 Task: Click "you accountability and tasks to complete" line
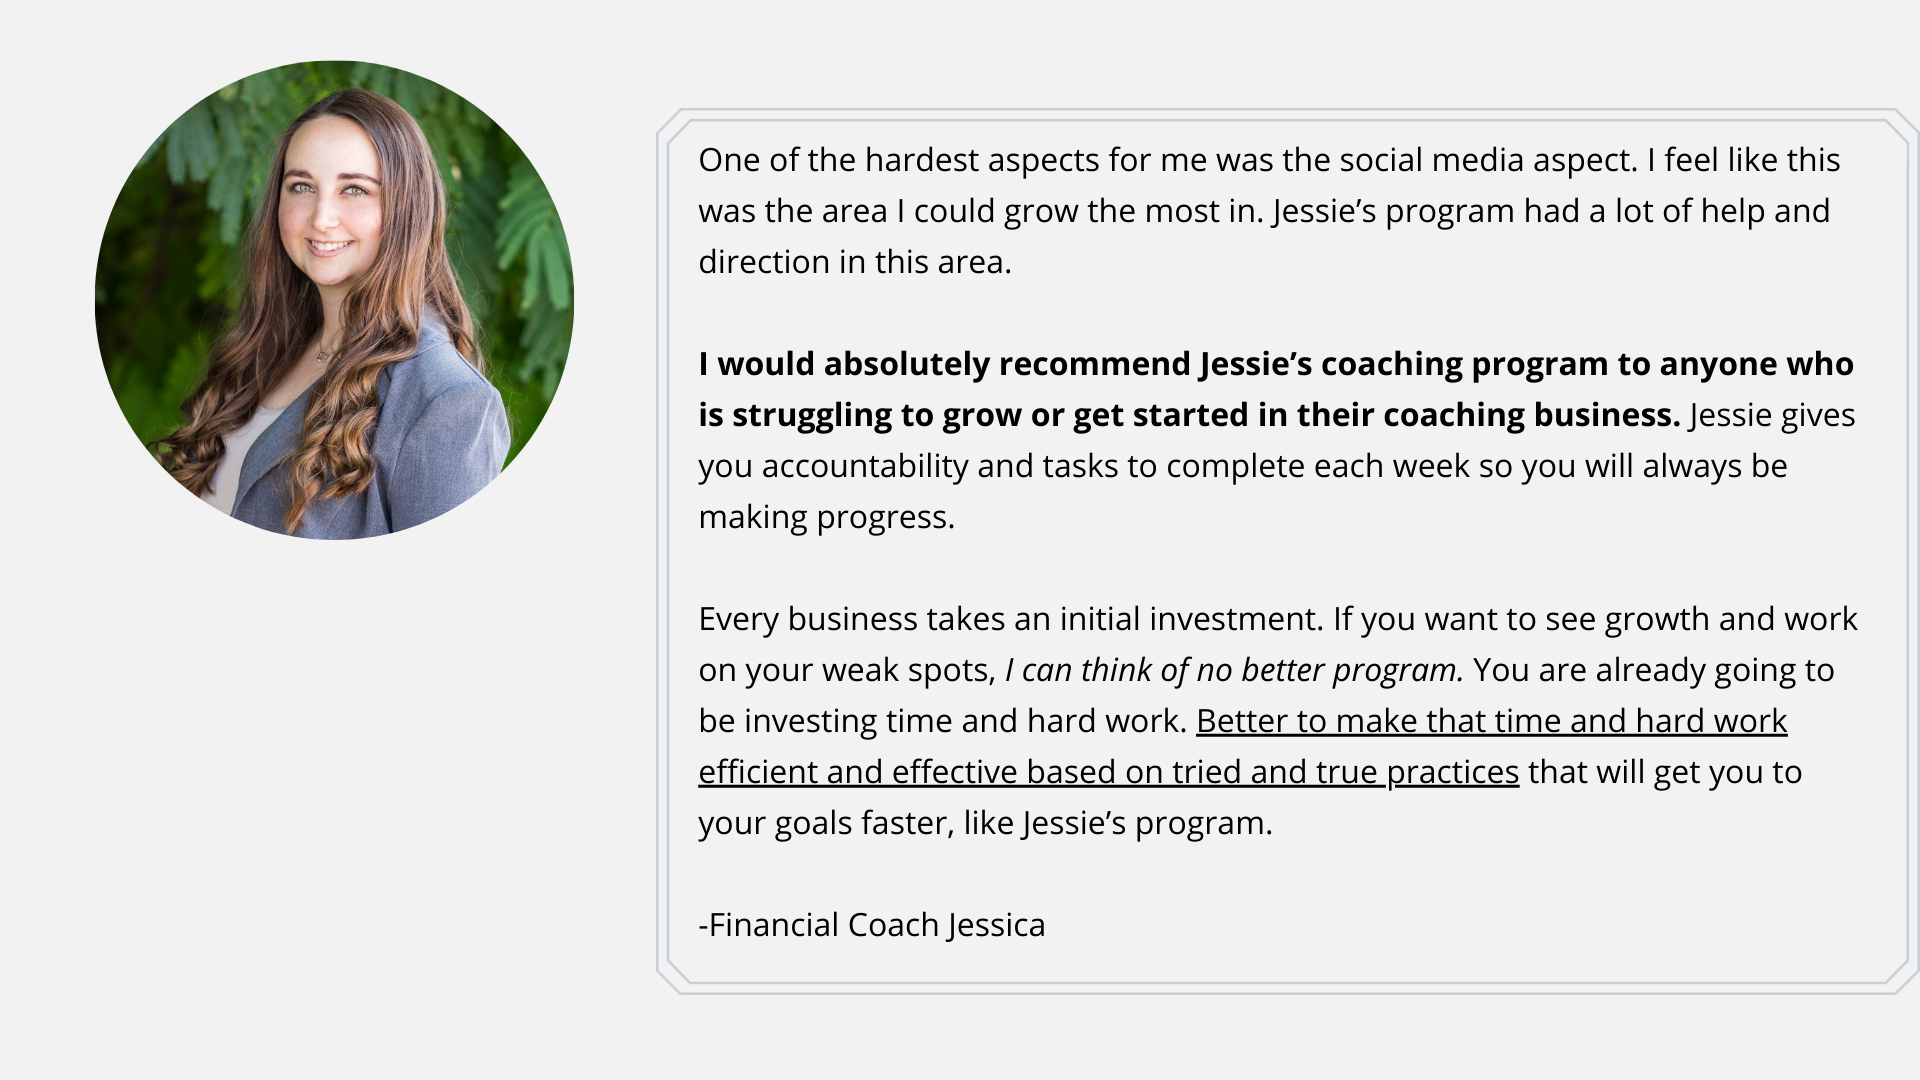[1010, 466]
